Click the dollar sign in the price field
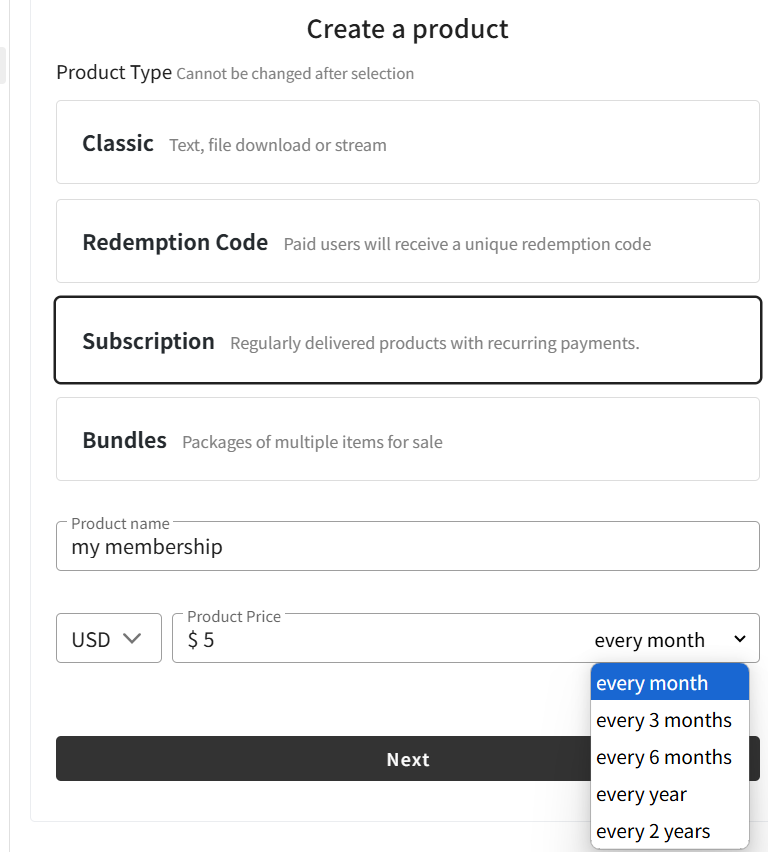This screenshot has height=852, width=768. click(192, 640)
